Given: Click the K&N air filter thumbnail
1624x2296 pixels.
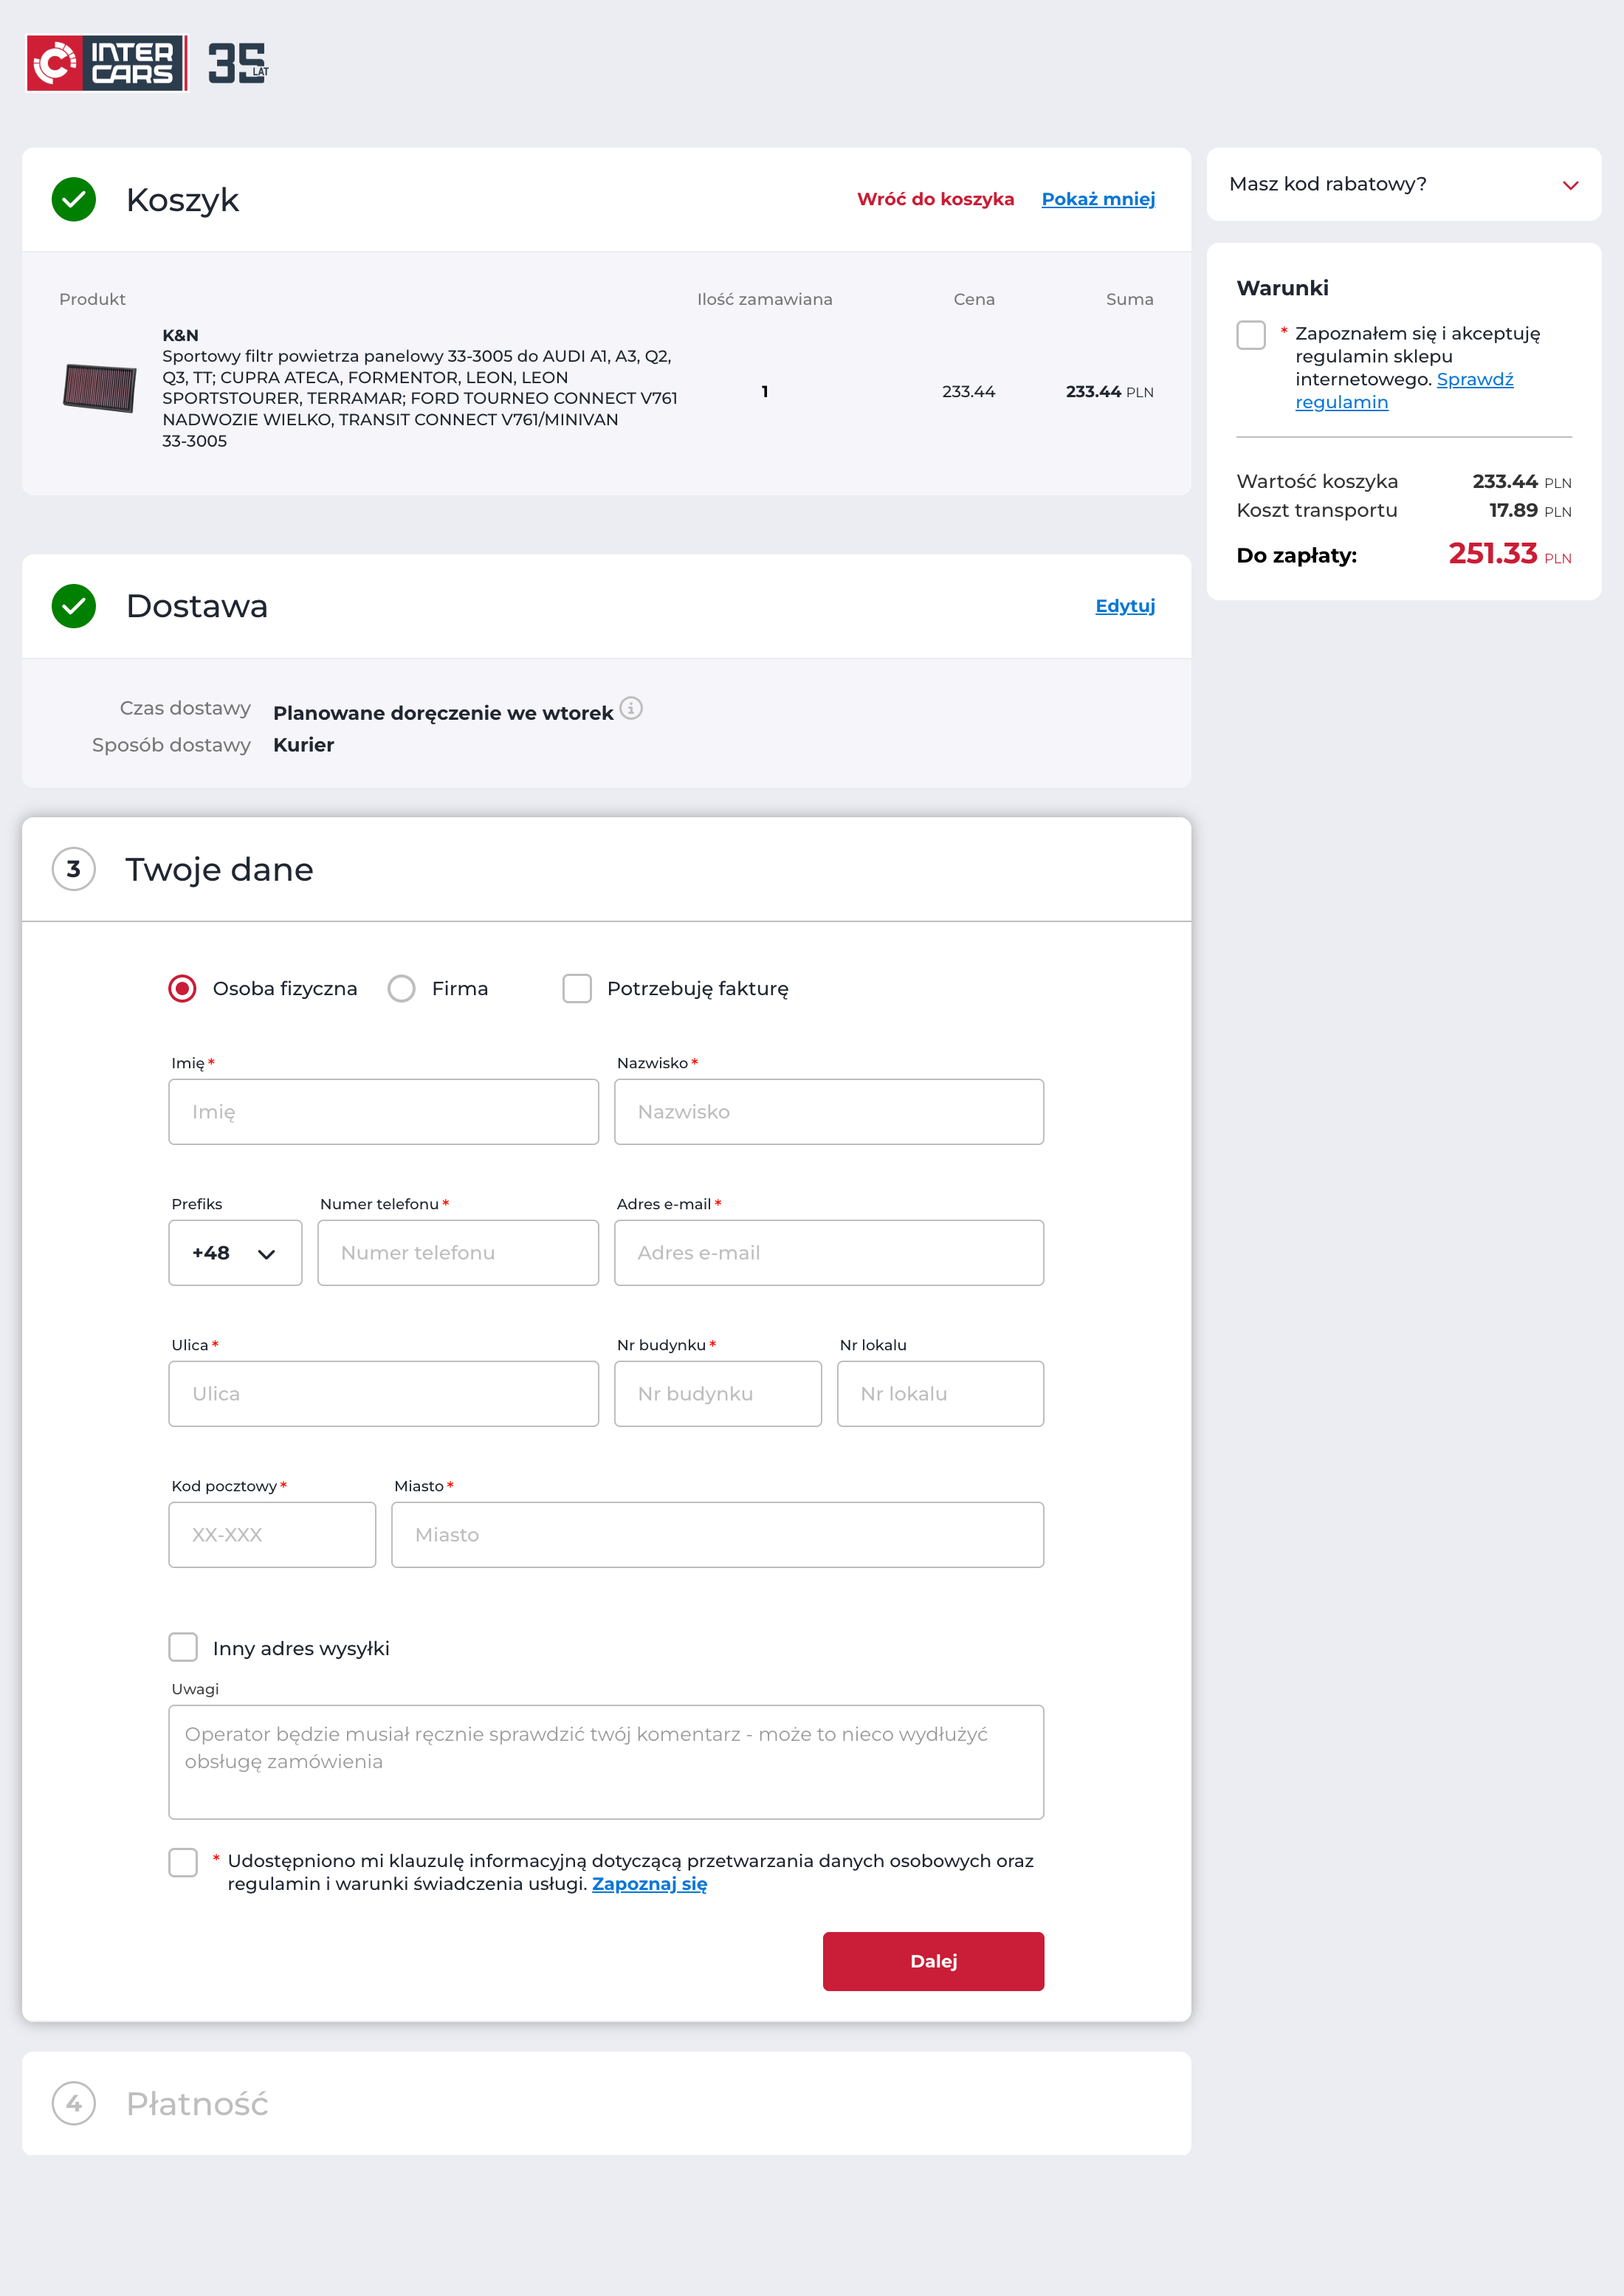Looking at the screenshot, I should 99,388.
